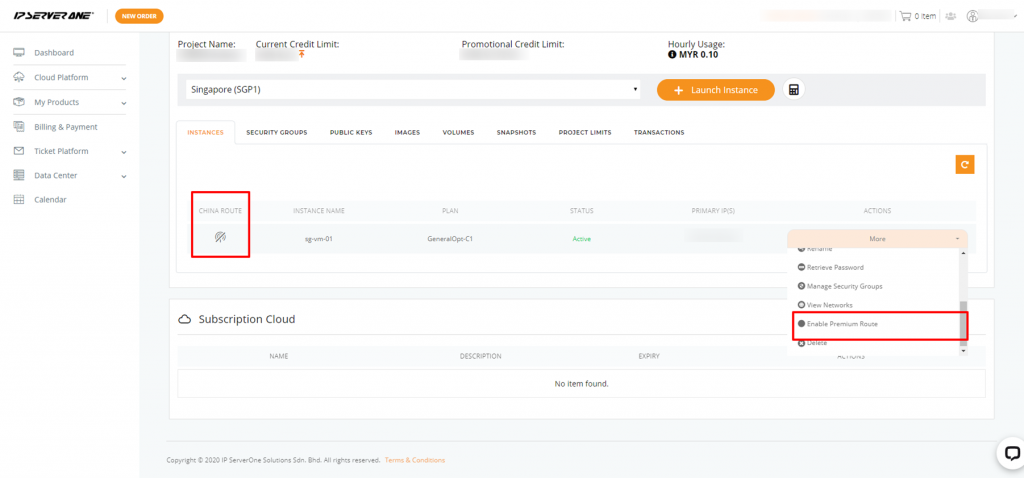Switch to the Project Limits tab
1024x478 pixels.
584,133
